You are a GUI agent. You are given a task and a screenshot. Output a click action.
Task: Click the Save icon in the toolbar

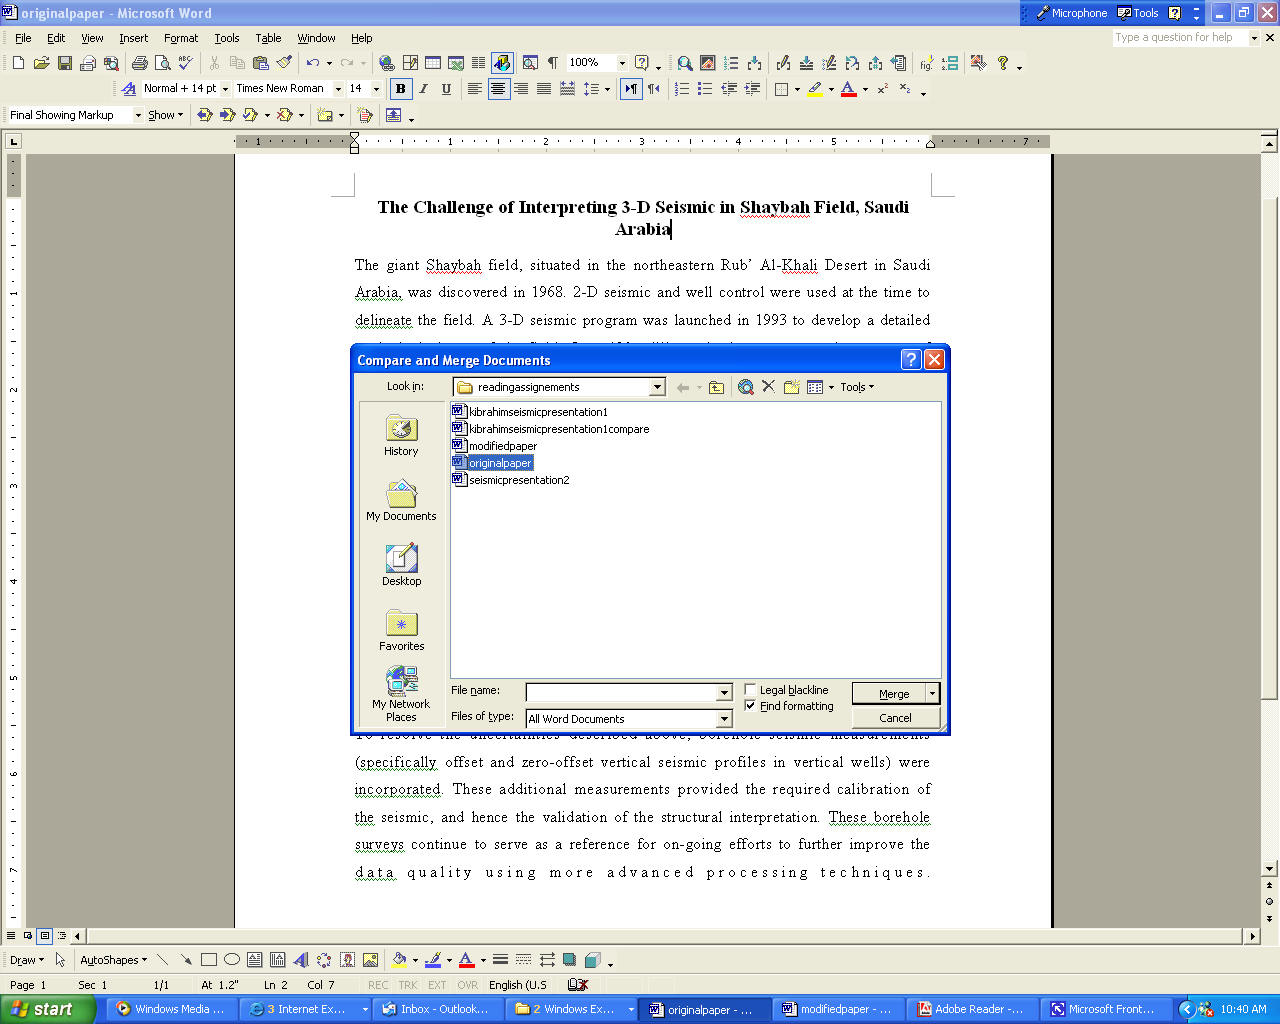(65, 63)
